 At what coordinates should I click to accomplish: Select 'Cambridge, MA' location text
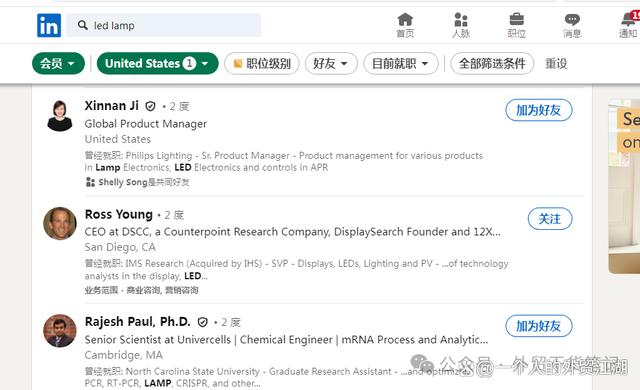pyautogui.click(x=124, y=355)
